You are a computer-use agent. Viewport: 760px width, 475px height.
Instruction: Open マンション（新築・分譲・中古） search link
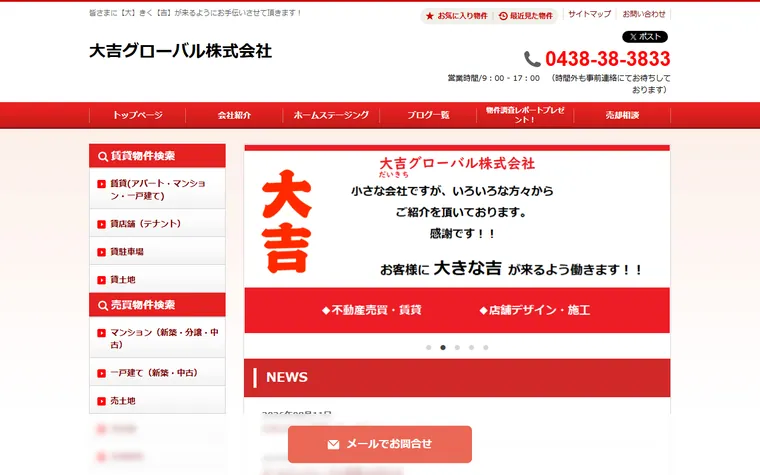pyautogui.click(x=158, y=338)
